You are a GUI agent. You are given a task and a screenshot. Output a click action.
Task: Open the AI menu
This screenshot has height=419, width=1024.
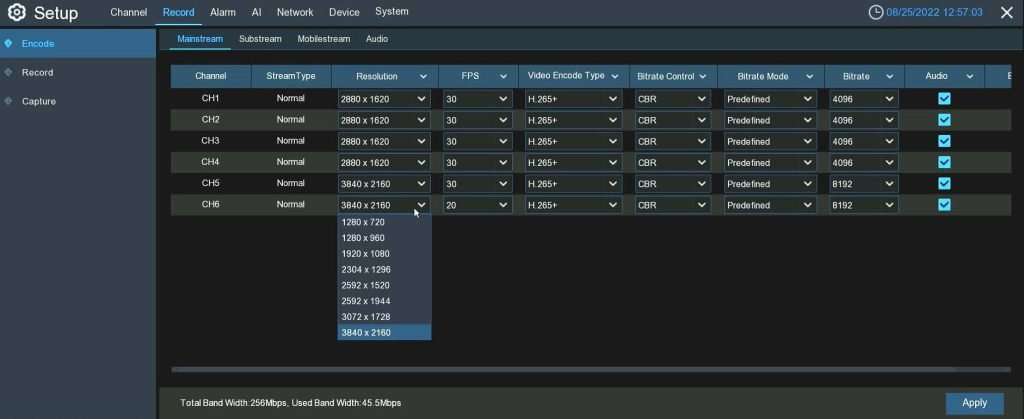pyautogui.click(x=257, y=12)
